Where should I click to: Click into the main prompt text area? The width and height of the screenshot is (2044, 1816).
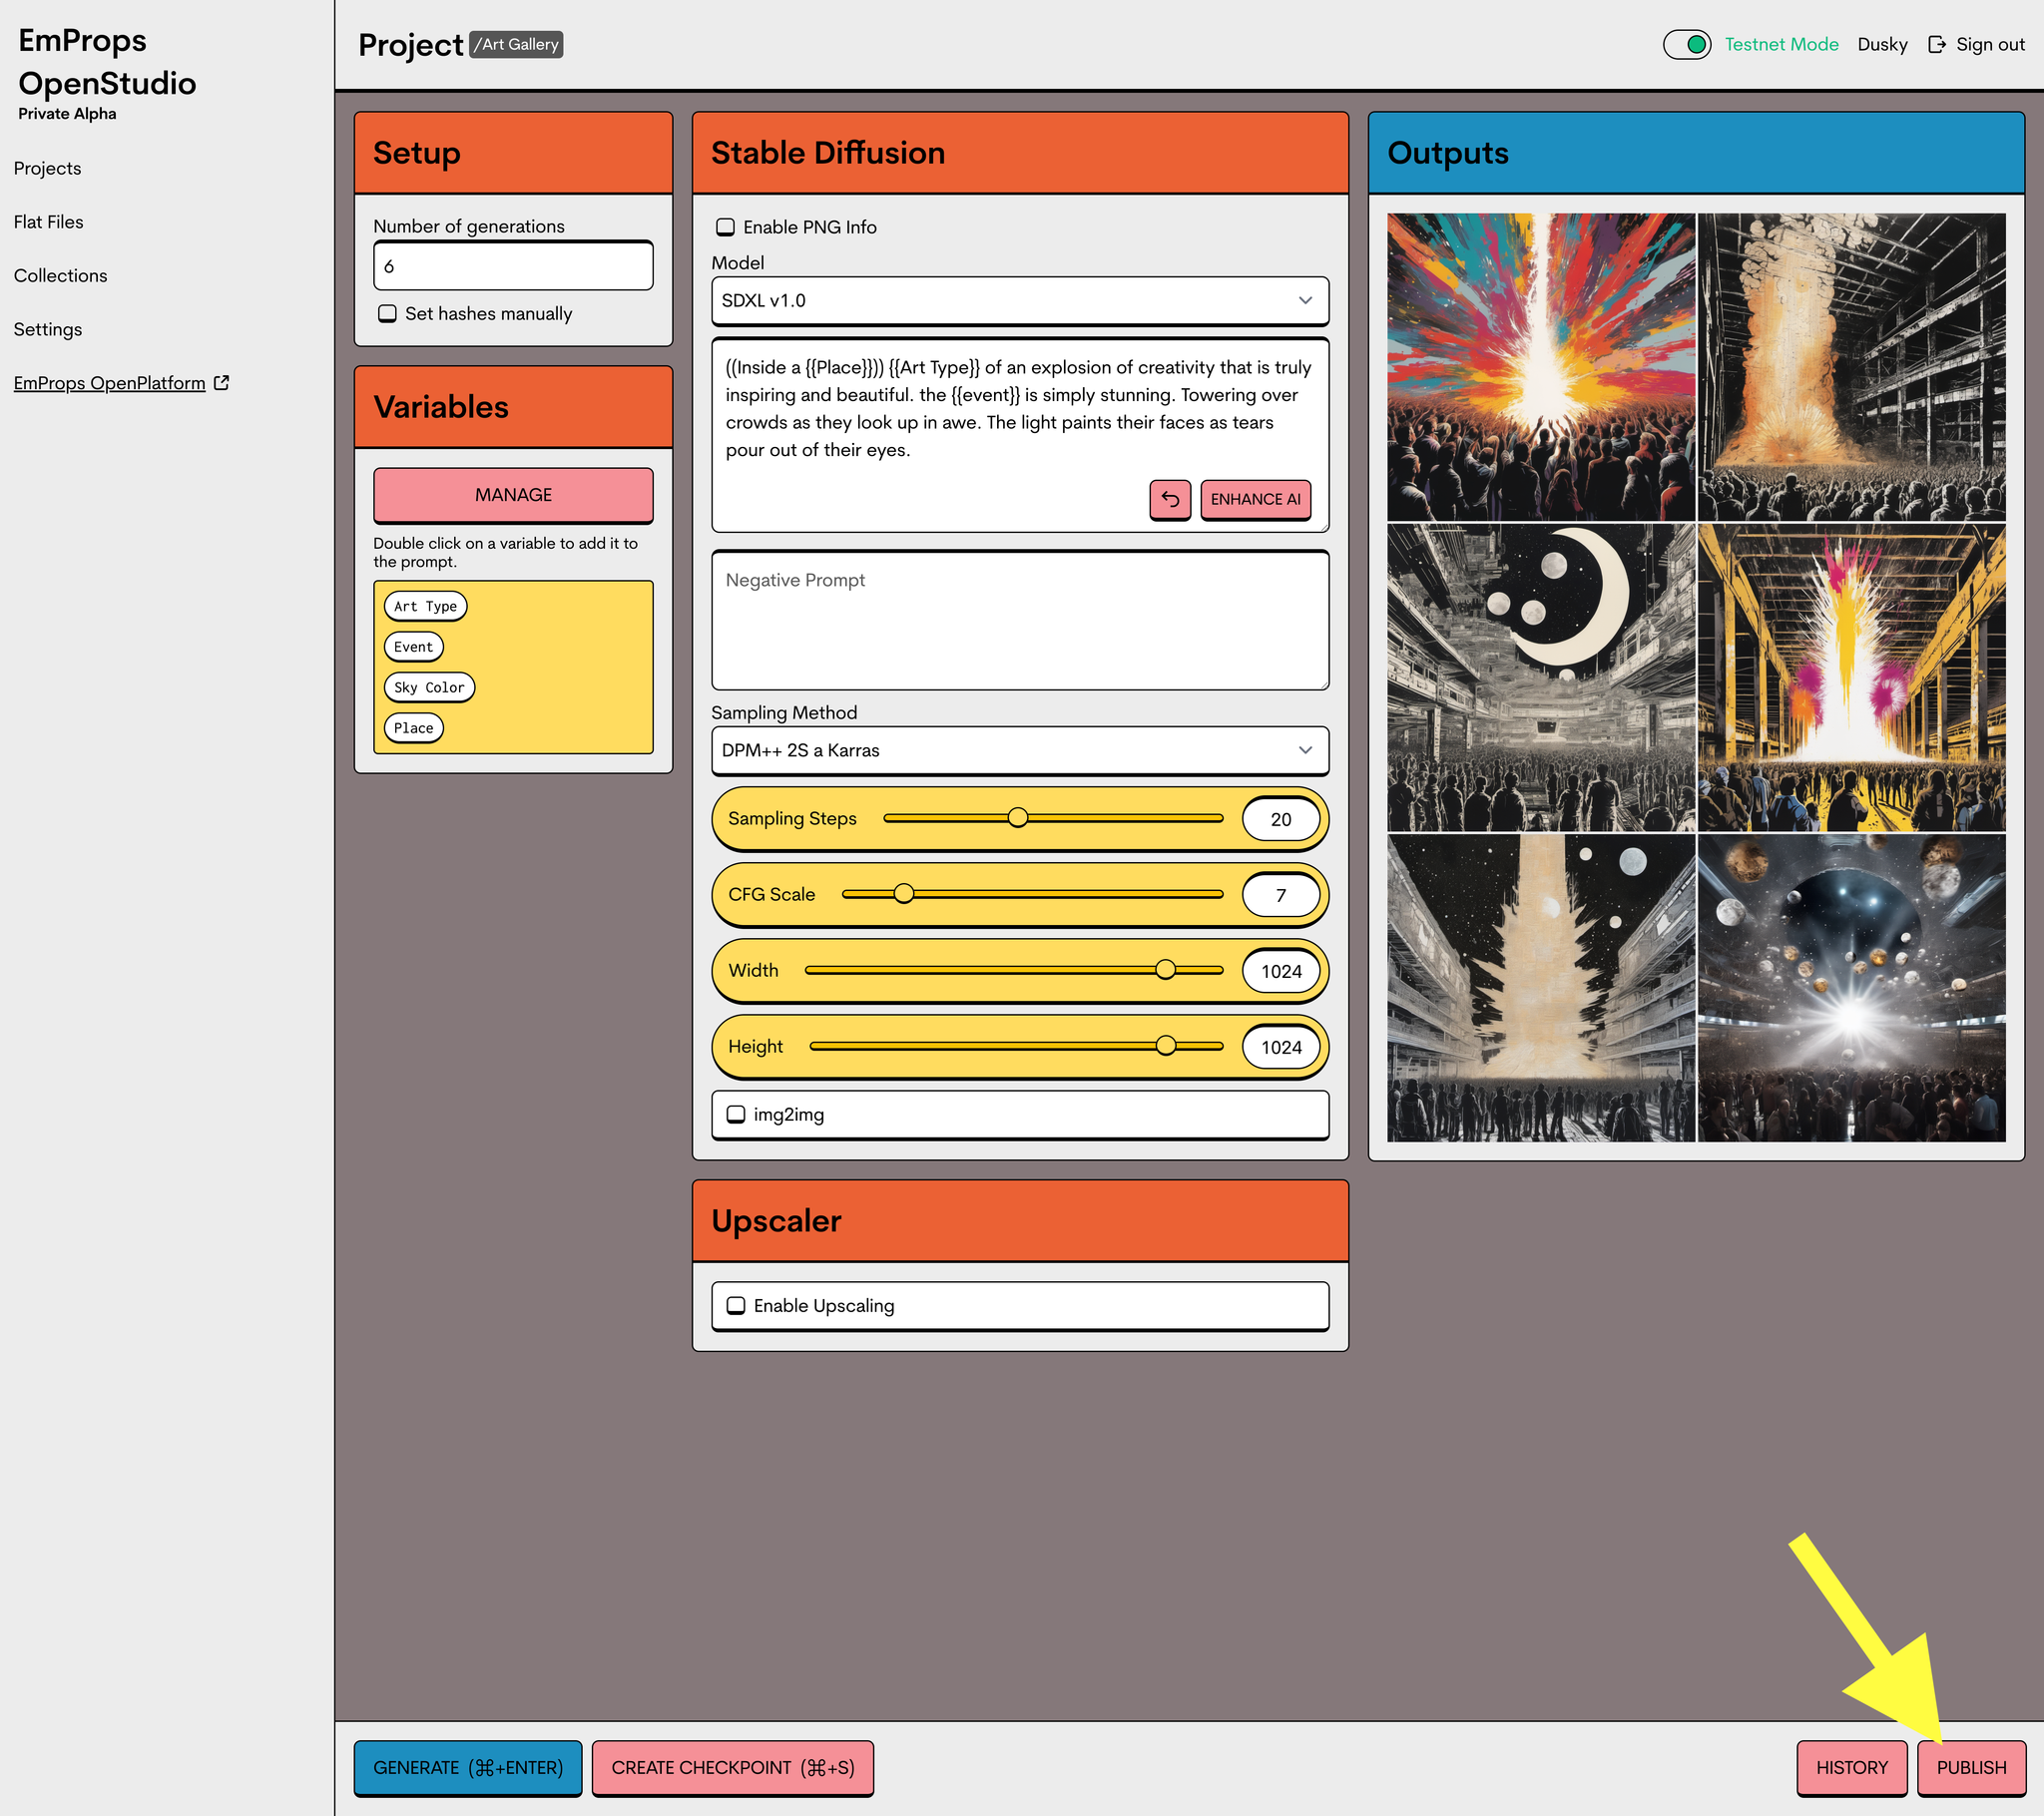pos(1020,435)
